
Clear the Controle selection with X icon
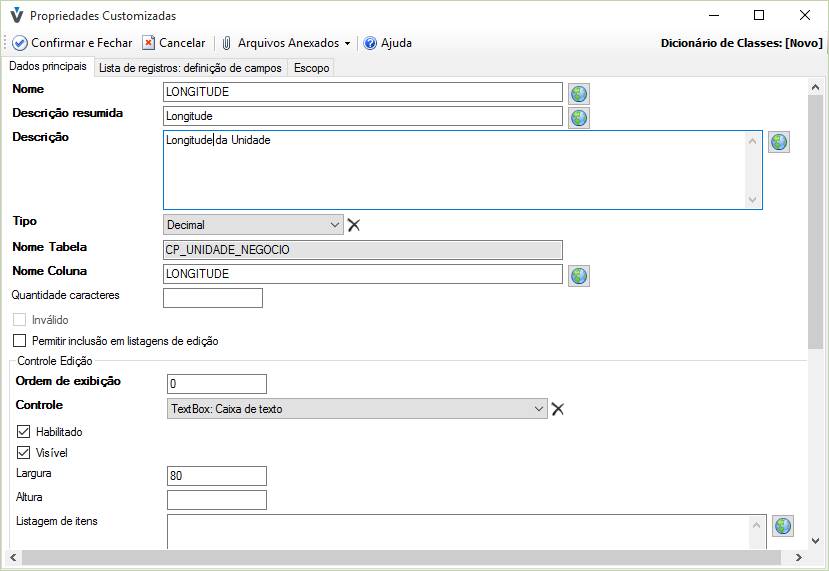[558, 408]
